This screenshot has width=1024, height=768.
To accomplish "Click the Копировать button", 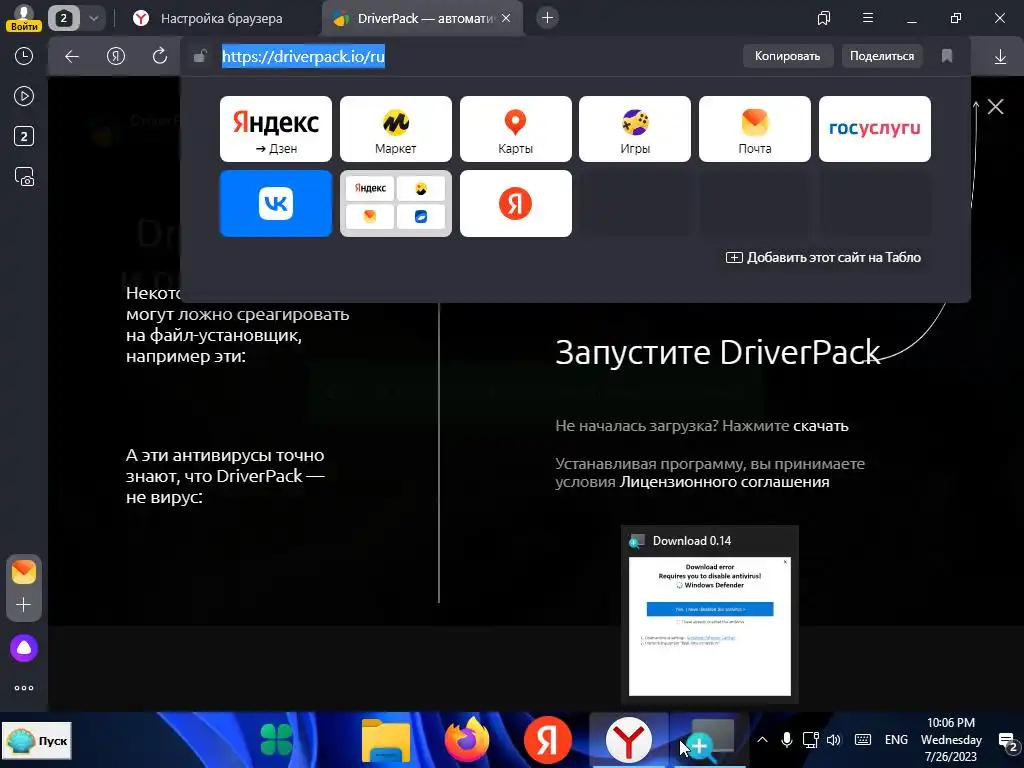I will 788,56.
